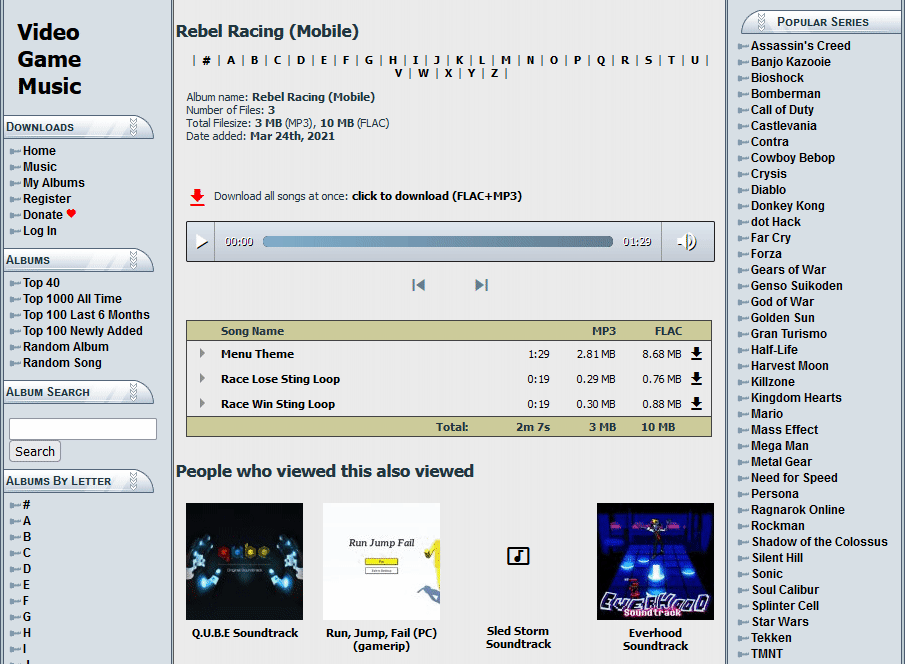Screen dimensions: 905x664
Task: Play Menu Theme using its row triangle
Action: coord(202,353)
